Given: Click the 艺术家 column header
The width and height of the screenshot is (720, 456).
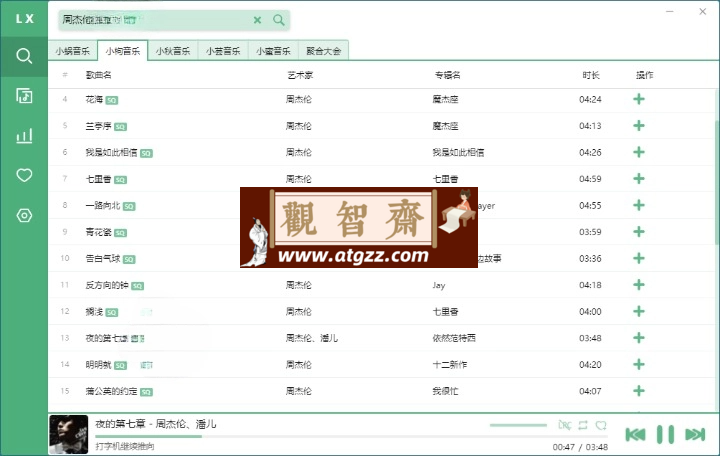Looking at the screenshot, I should coord(300,75).
